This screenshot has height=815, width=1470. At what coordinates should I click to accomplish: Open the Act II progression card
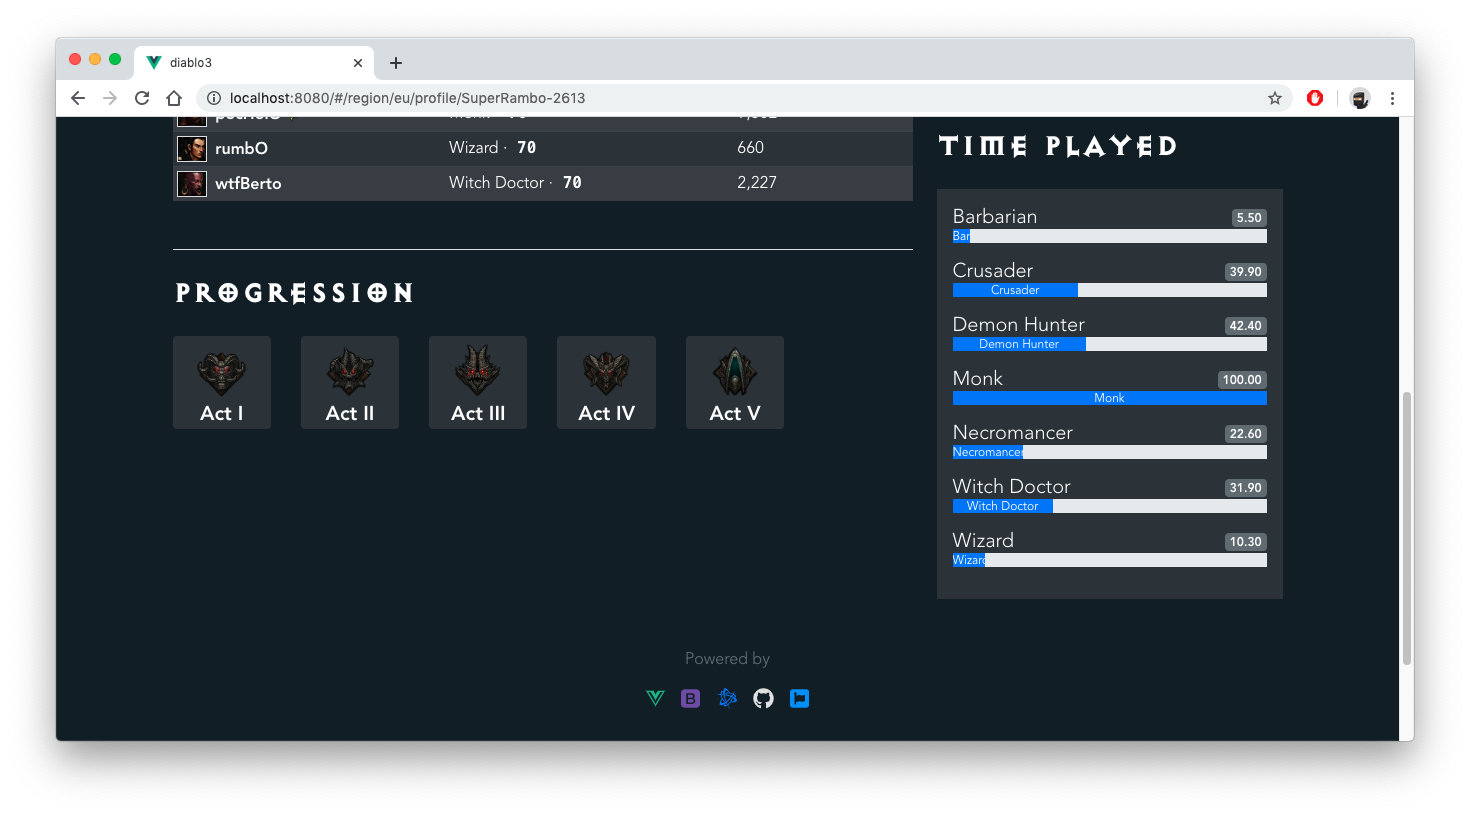(x=350, y=382)
